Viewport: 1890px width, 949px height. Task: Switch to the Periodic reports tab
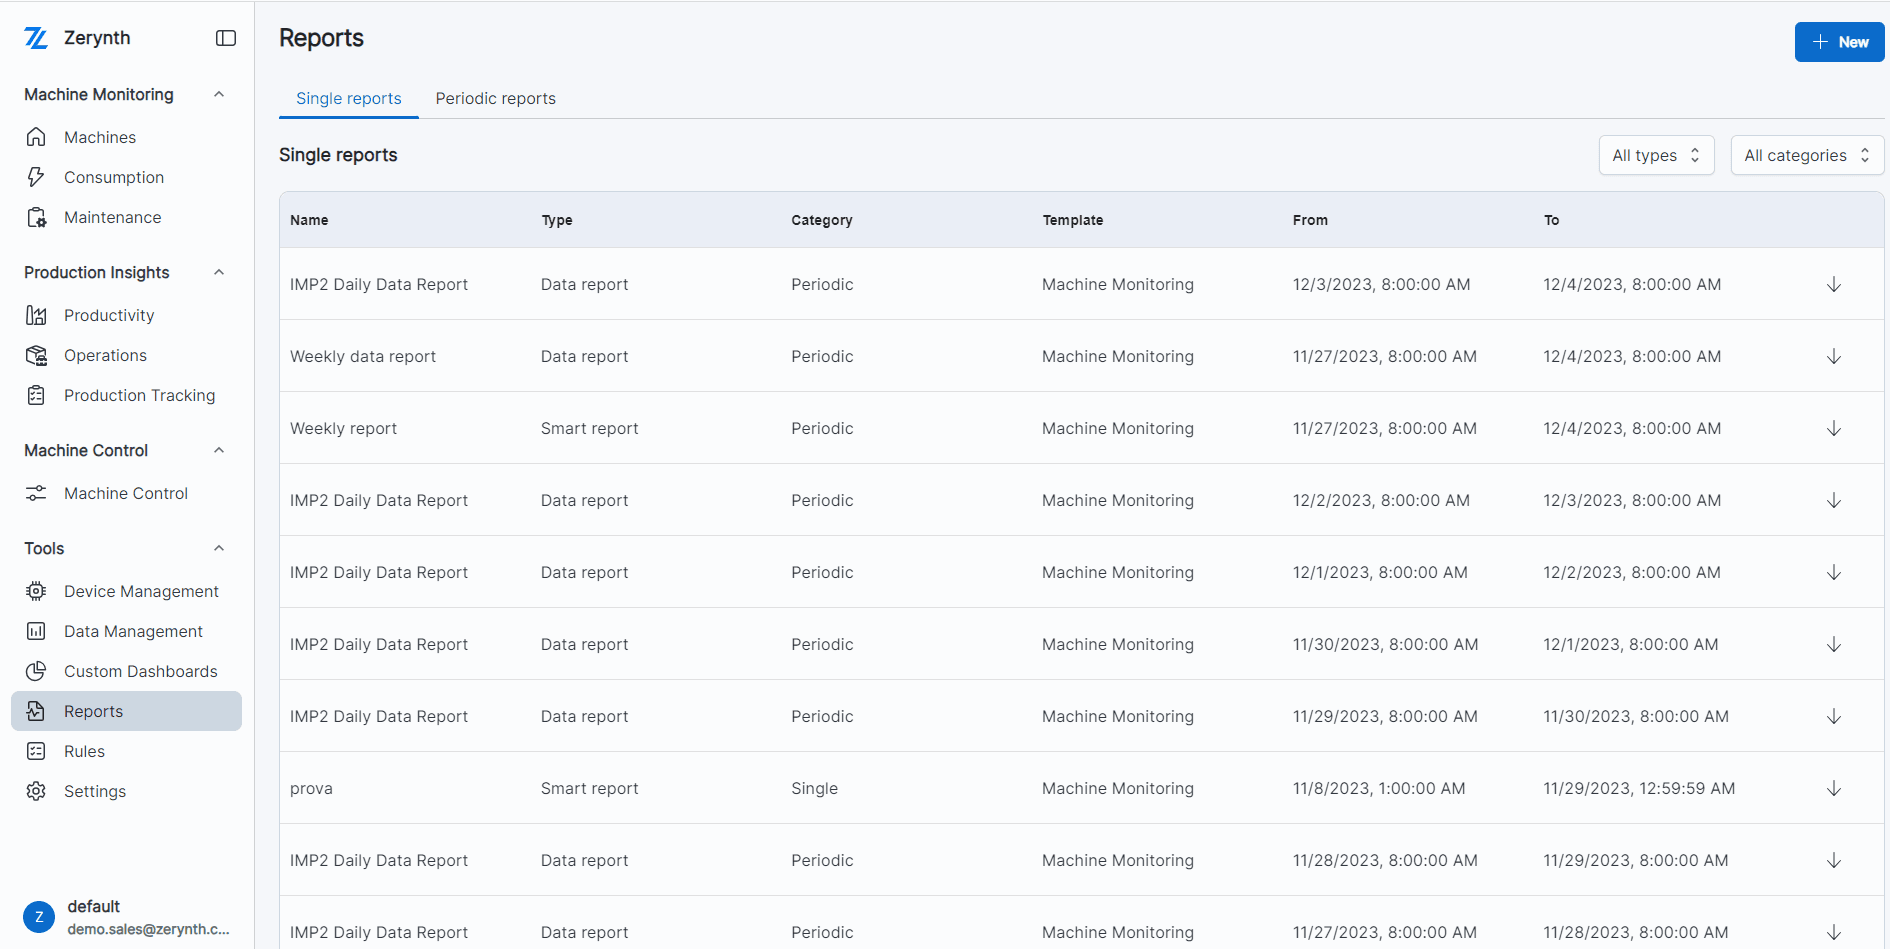[495, 98]
